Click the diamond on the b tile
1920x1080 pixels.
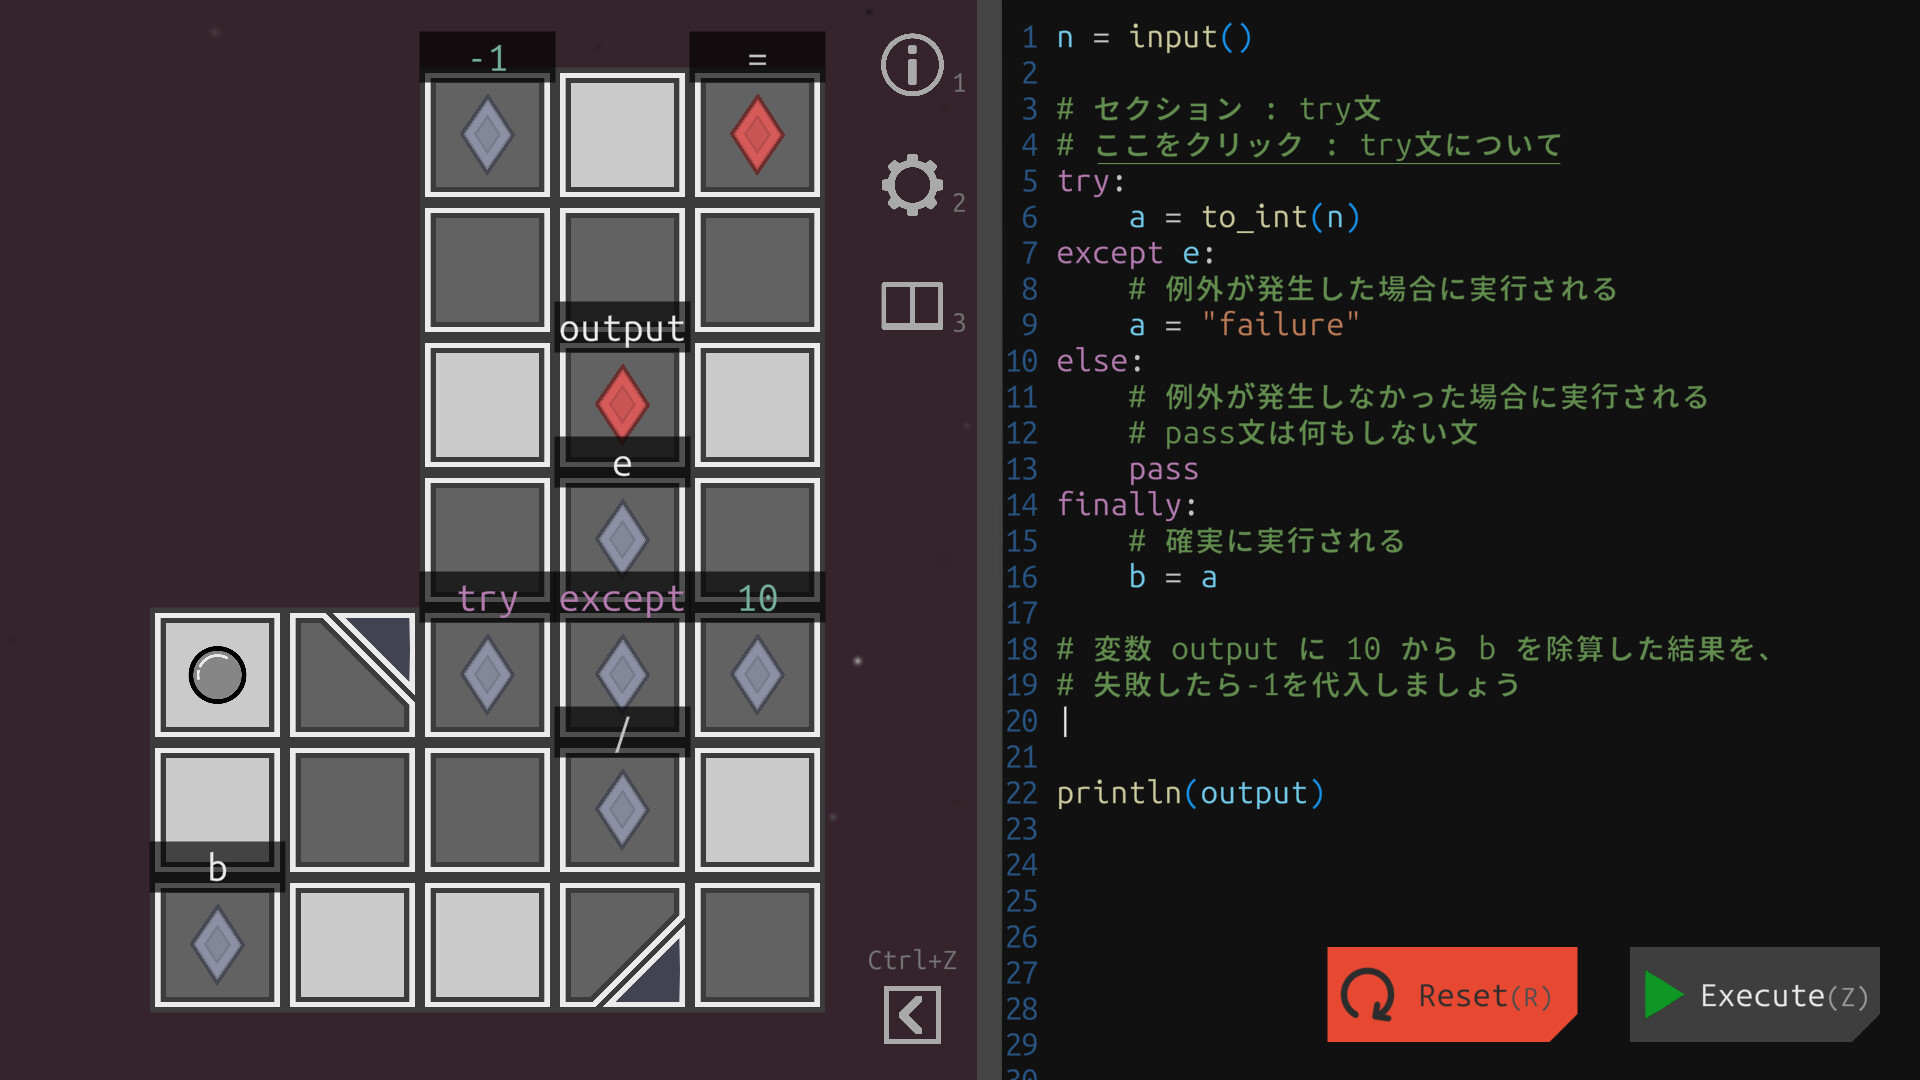coord(217,945)
